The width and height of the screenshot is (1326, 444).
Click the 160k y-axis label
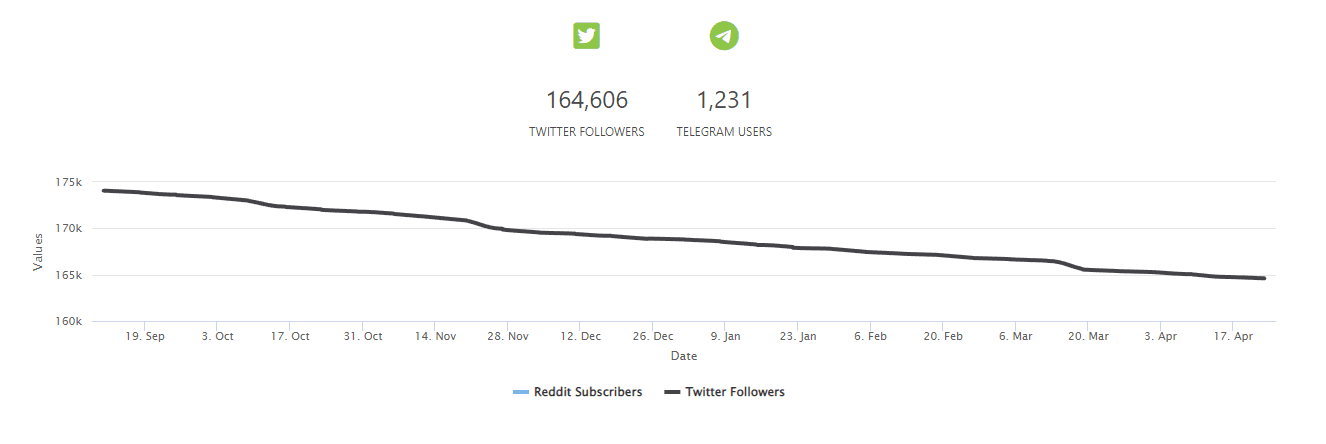pos(69,322)
